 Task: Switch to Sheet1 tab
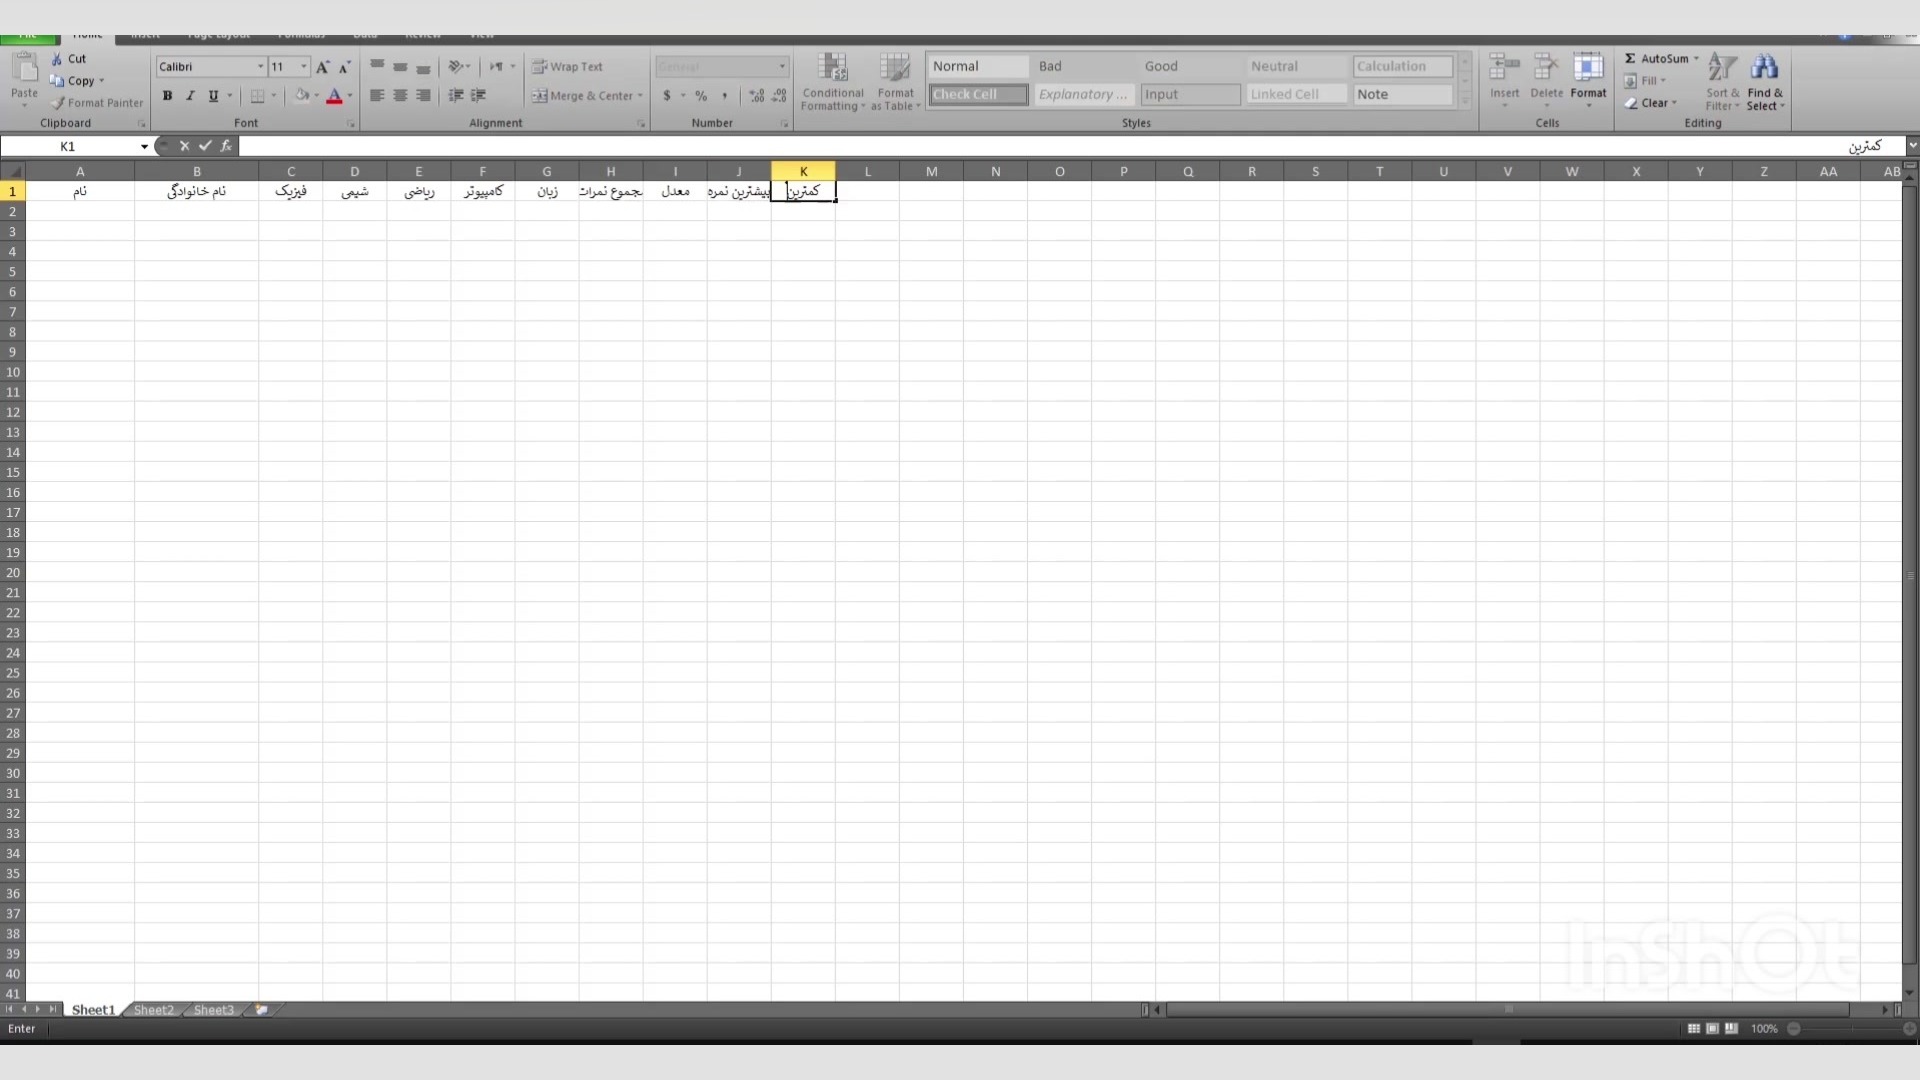pyautogui.click(x=93, y=1010)
